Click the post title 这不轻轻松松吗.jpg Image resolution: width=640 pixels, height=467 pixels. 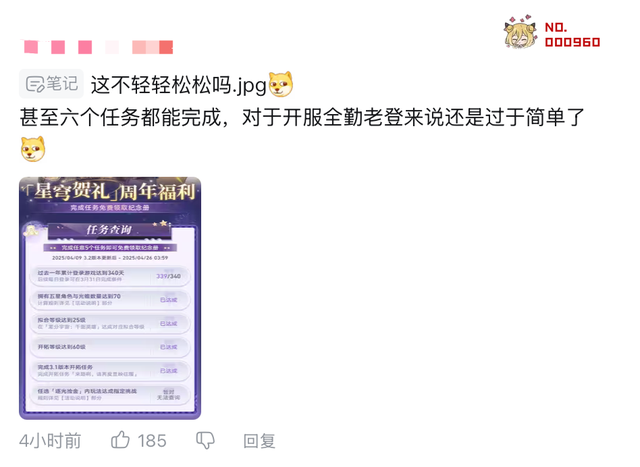pyautogui.click(x=178, y=85)
